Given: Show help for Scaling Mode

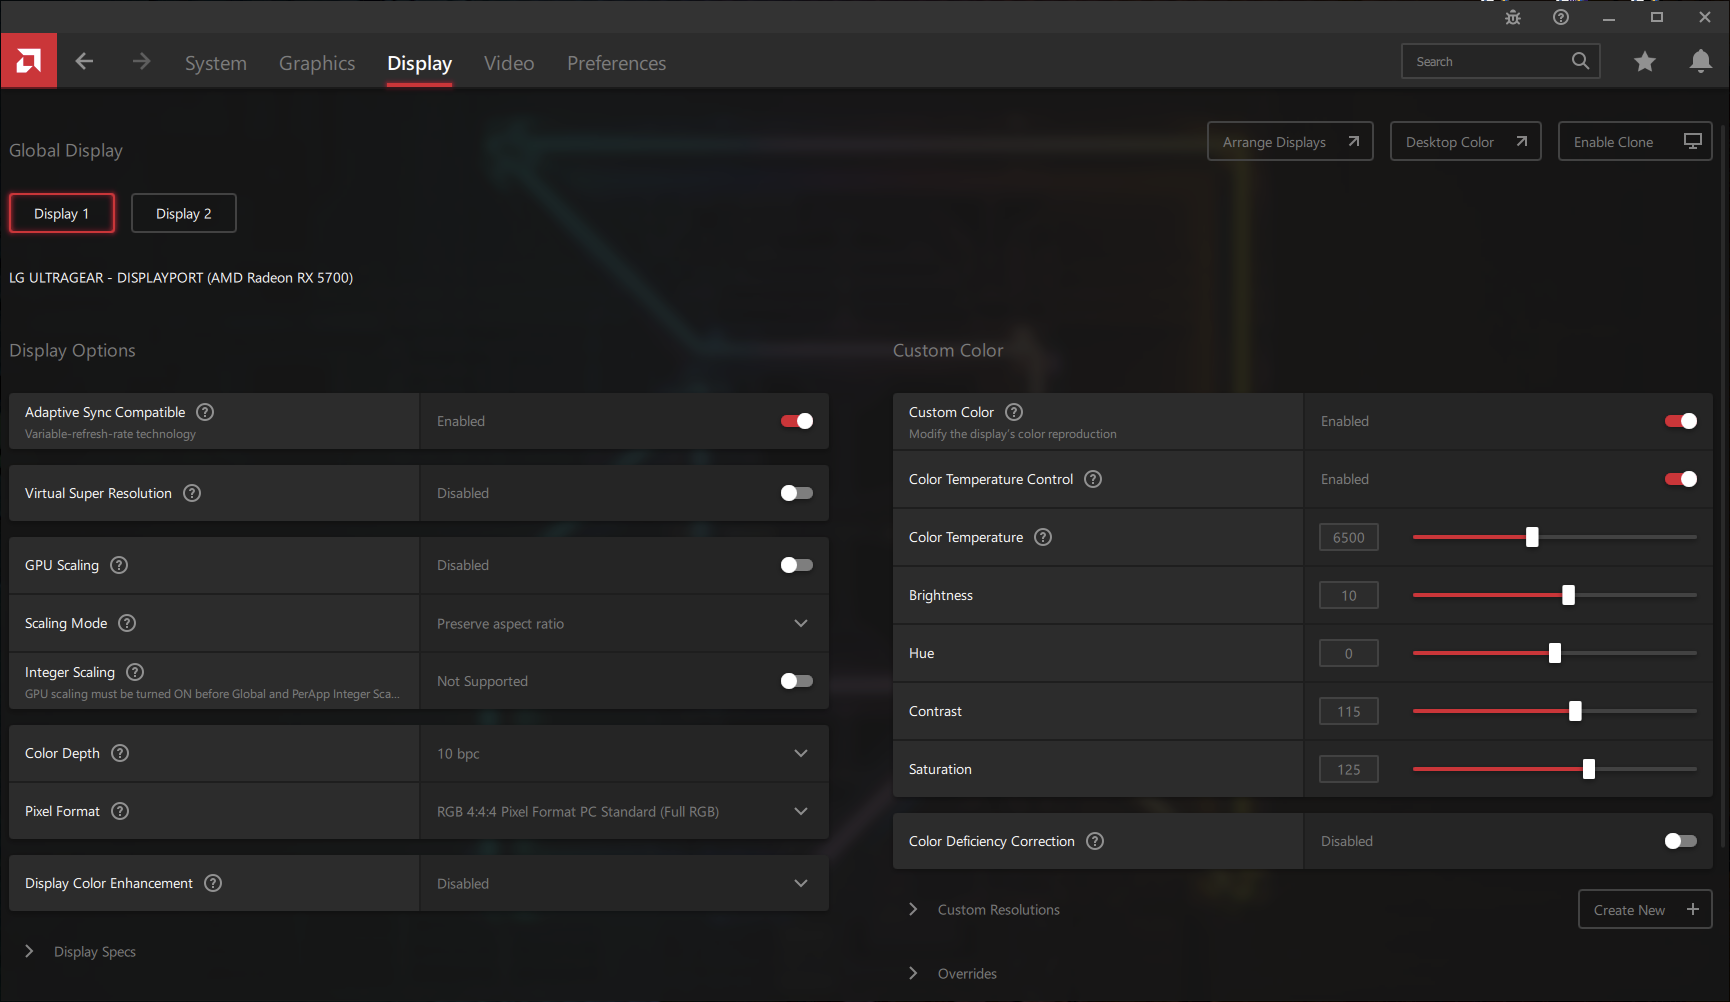Looking at the screenshot, I should click(x=127, y=623).
